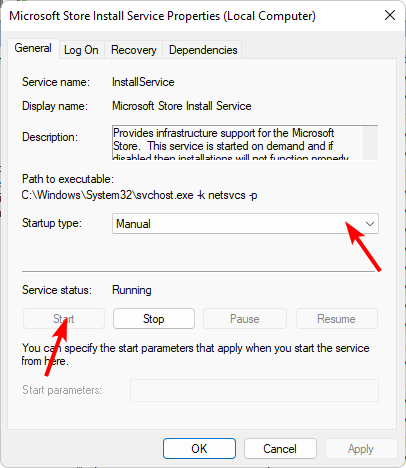
Task: Switch to the General tab
Action: pyautogui.click(x=33, y=49)
